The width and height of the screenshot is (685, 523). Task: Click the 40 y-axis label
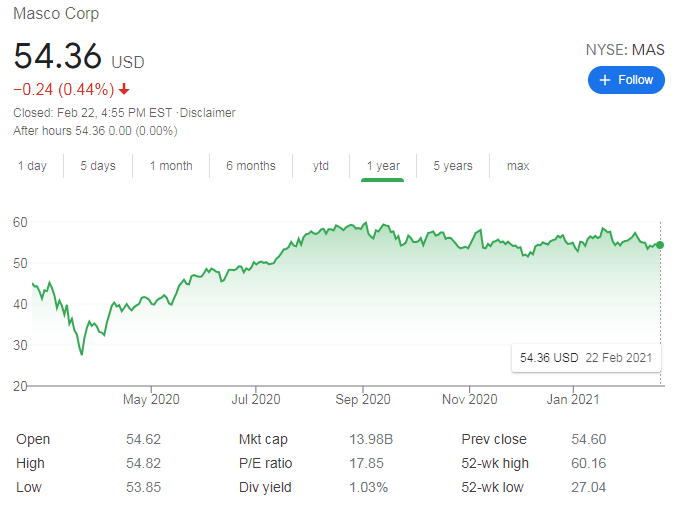[20, 305]
